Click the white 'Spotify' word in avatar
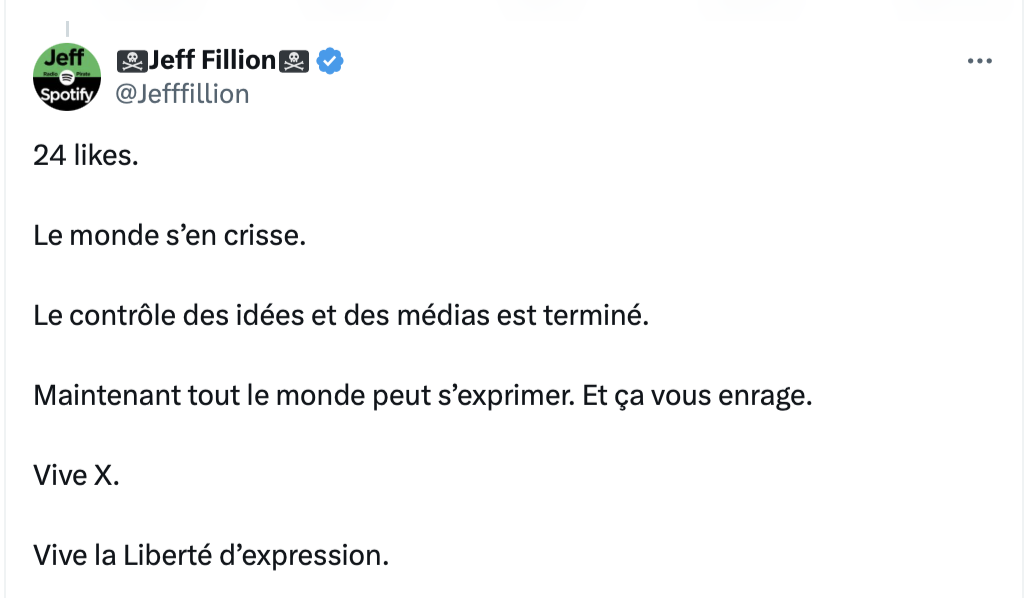The image size is (1032, 598). (x=66, y=95)
